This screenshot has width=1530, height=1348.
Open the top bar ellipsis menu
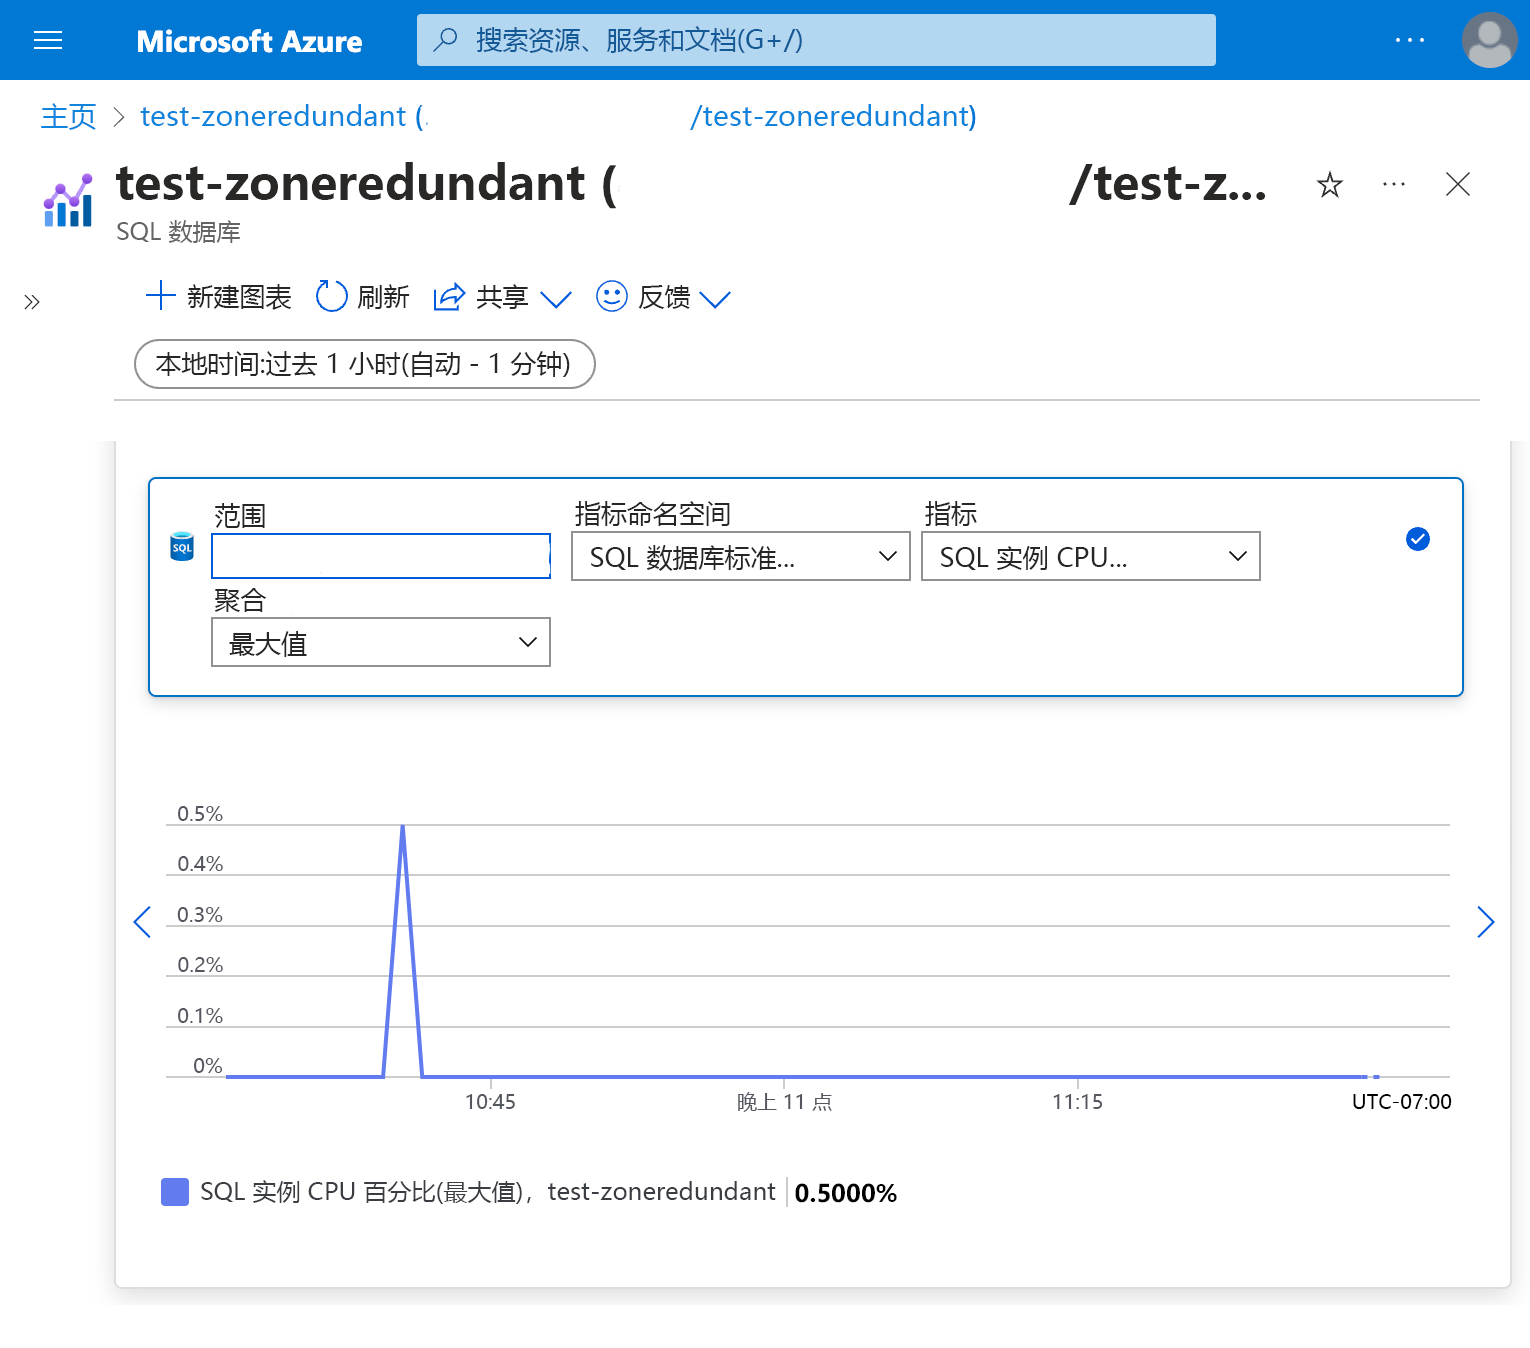[1409, 40]
